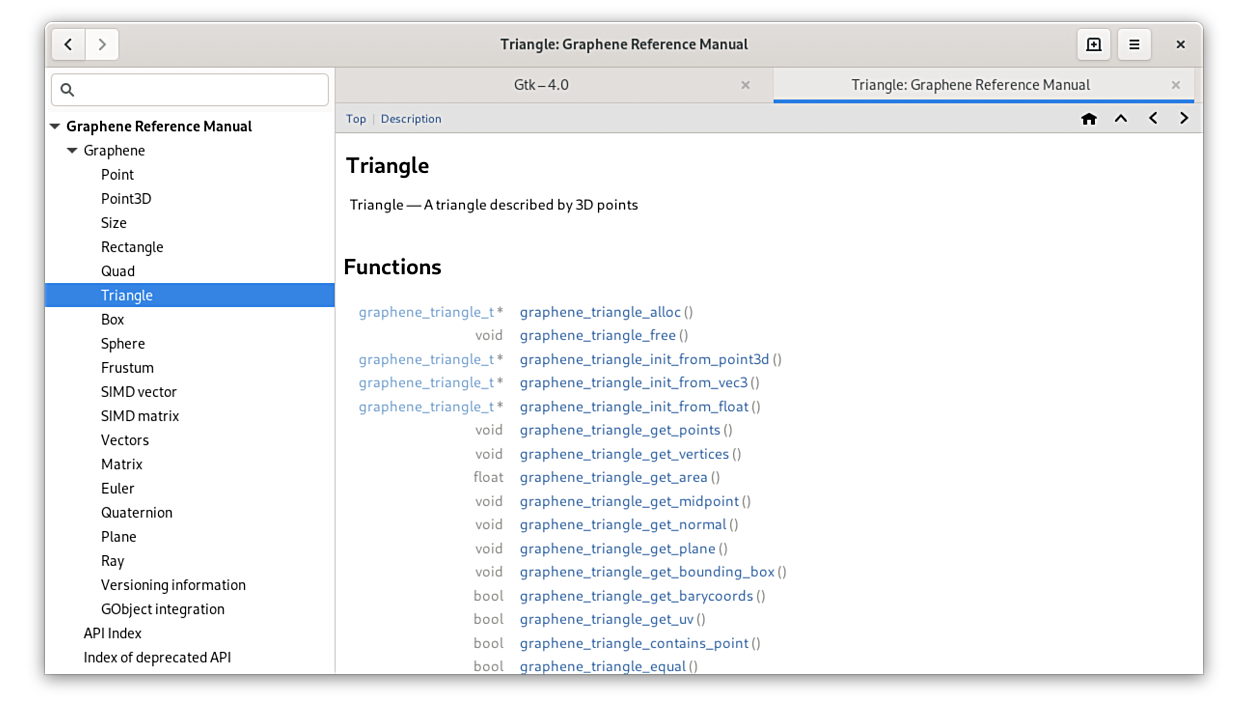Go up one level with the up chevron
The height and width of the screenshot is (702, 1248).
1121,119
